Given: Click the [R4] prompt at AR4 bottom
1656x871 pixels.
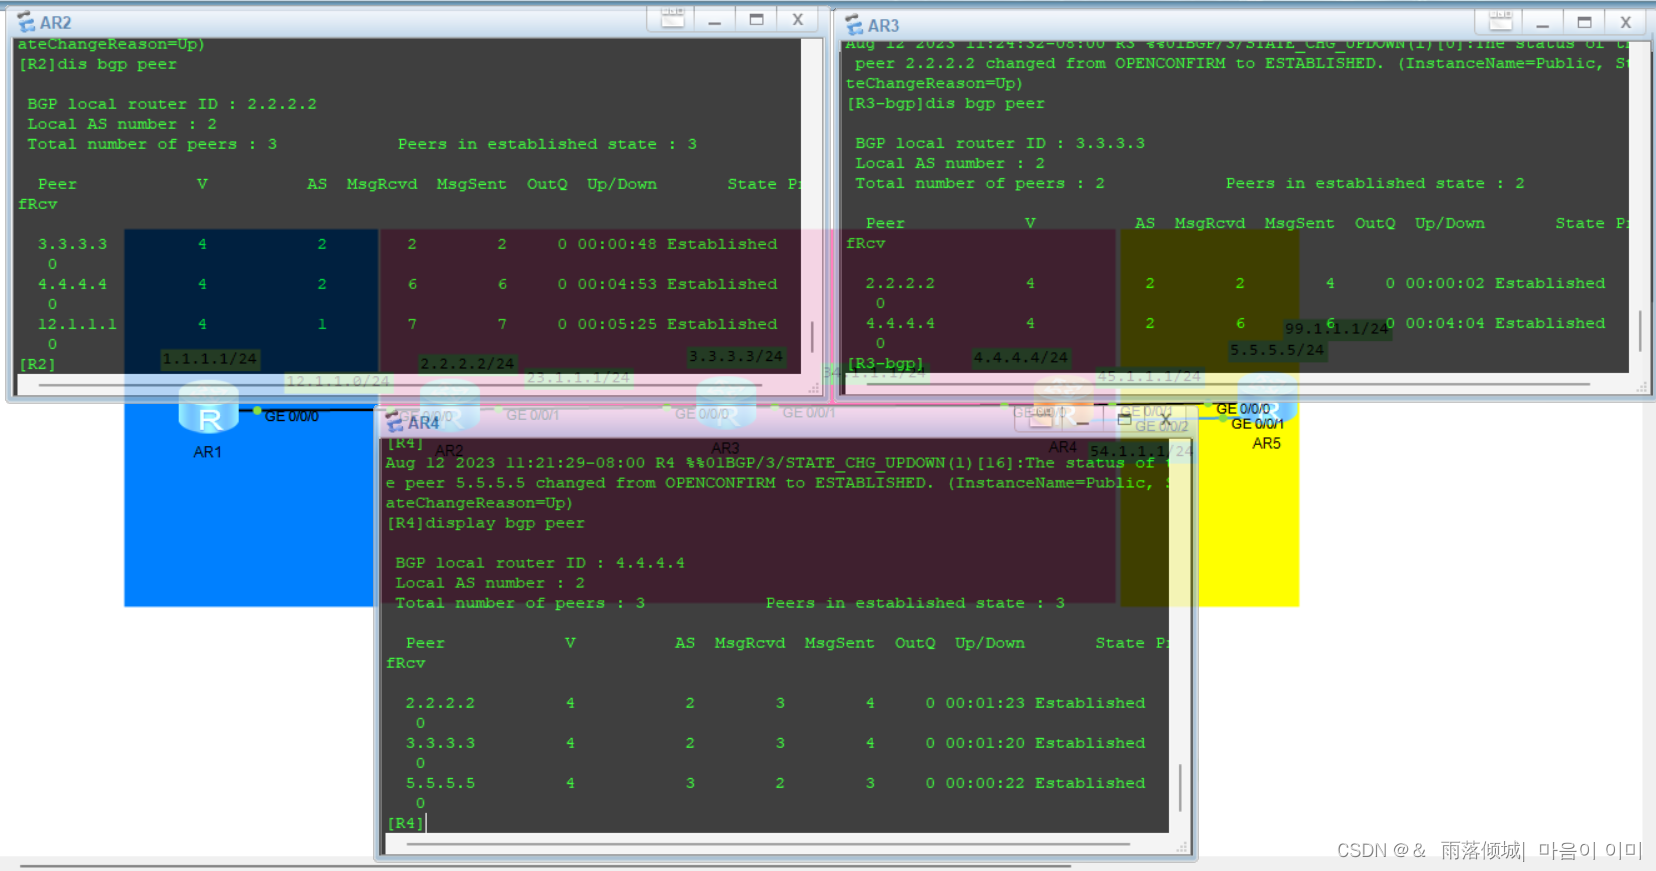Looking at the screenshot, I should [x=405, y=823].
